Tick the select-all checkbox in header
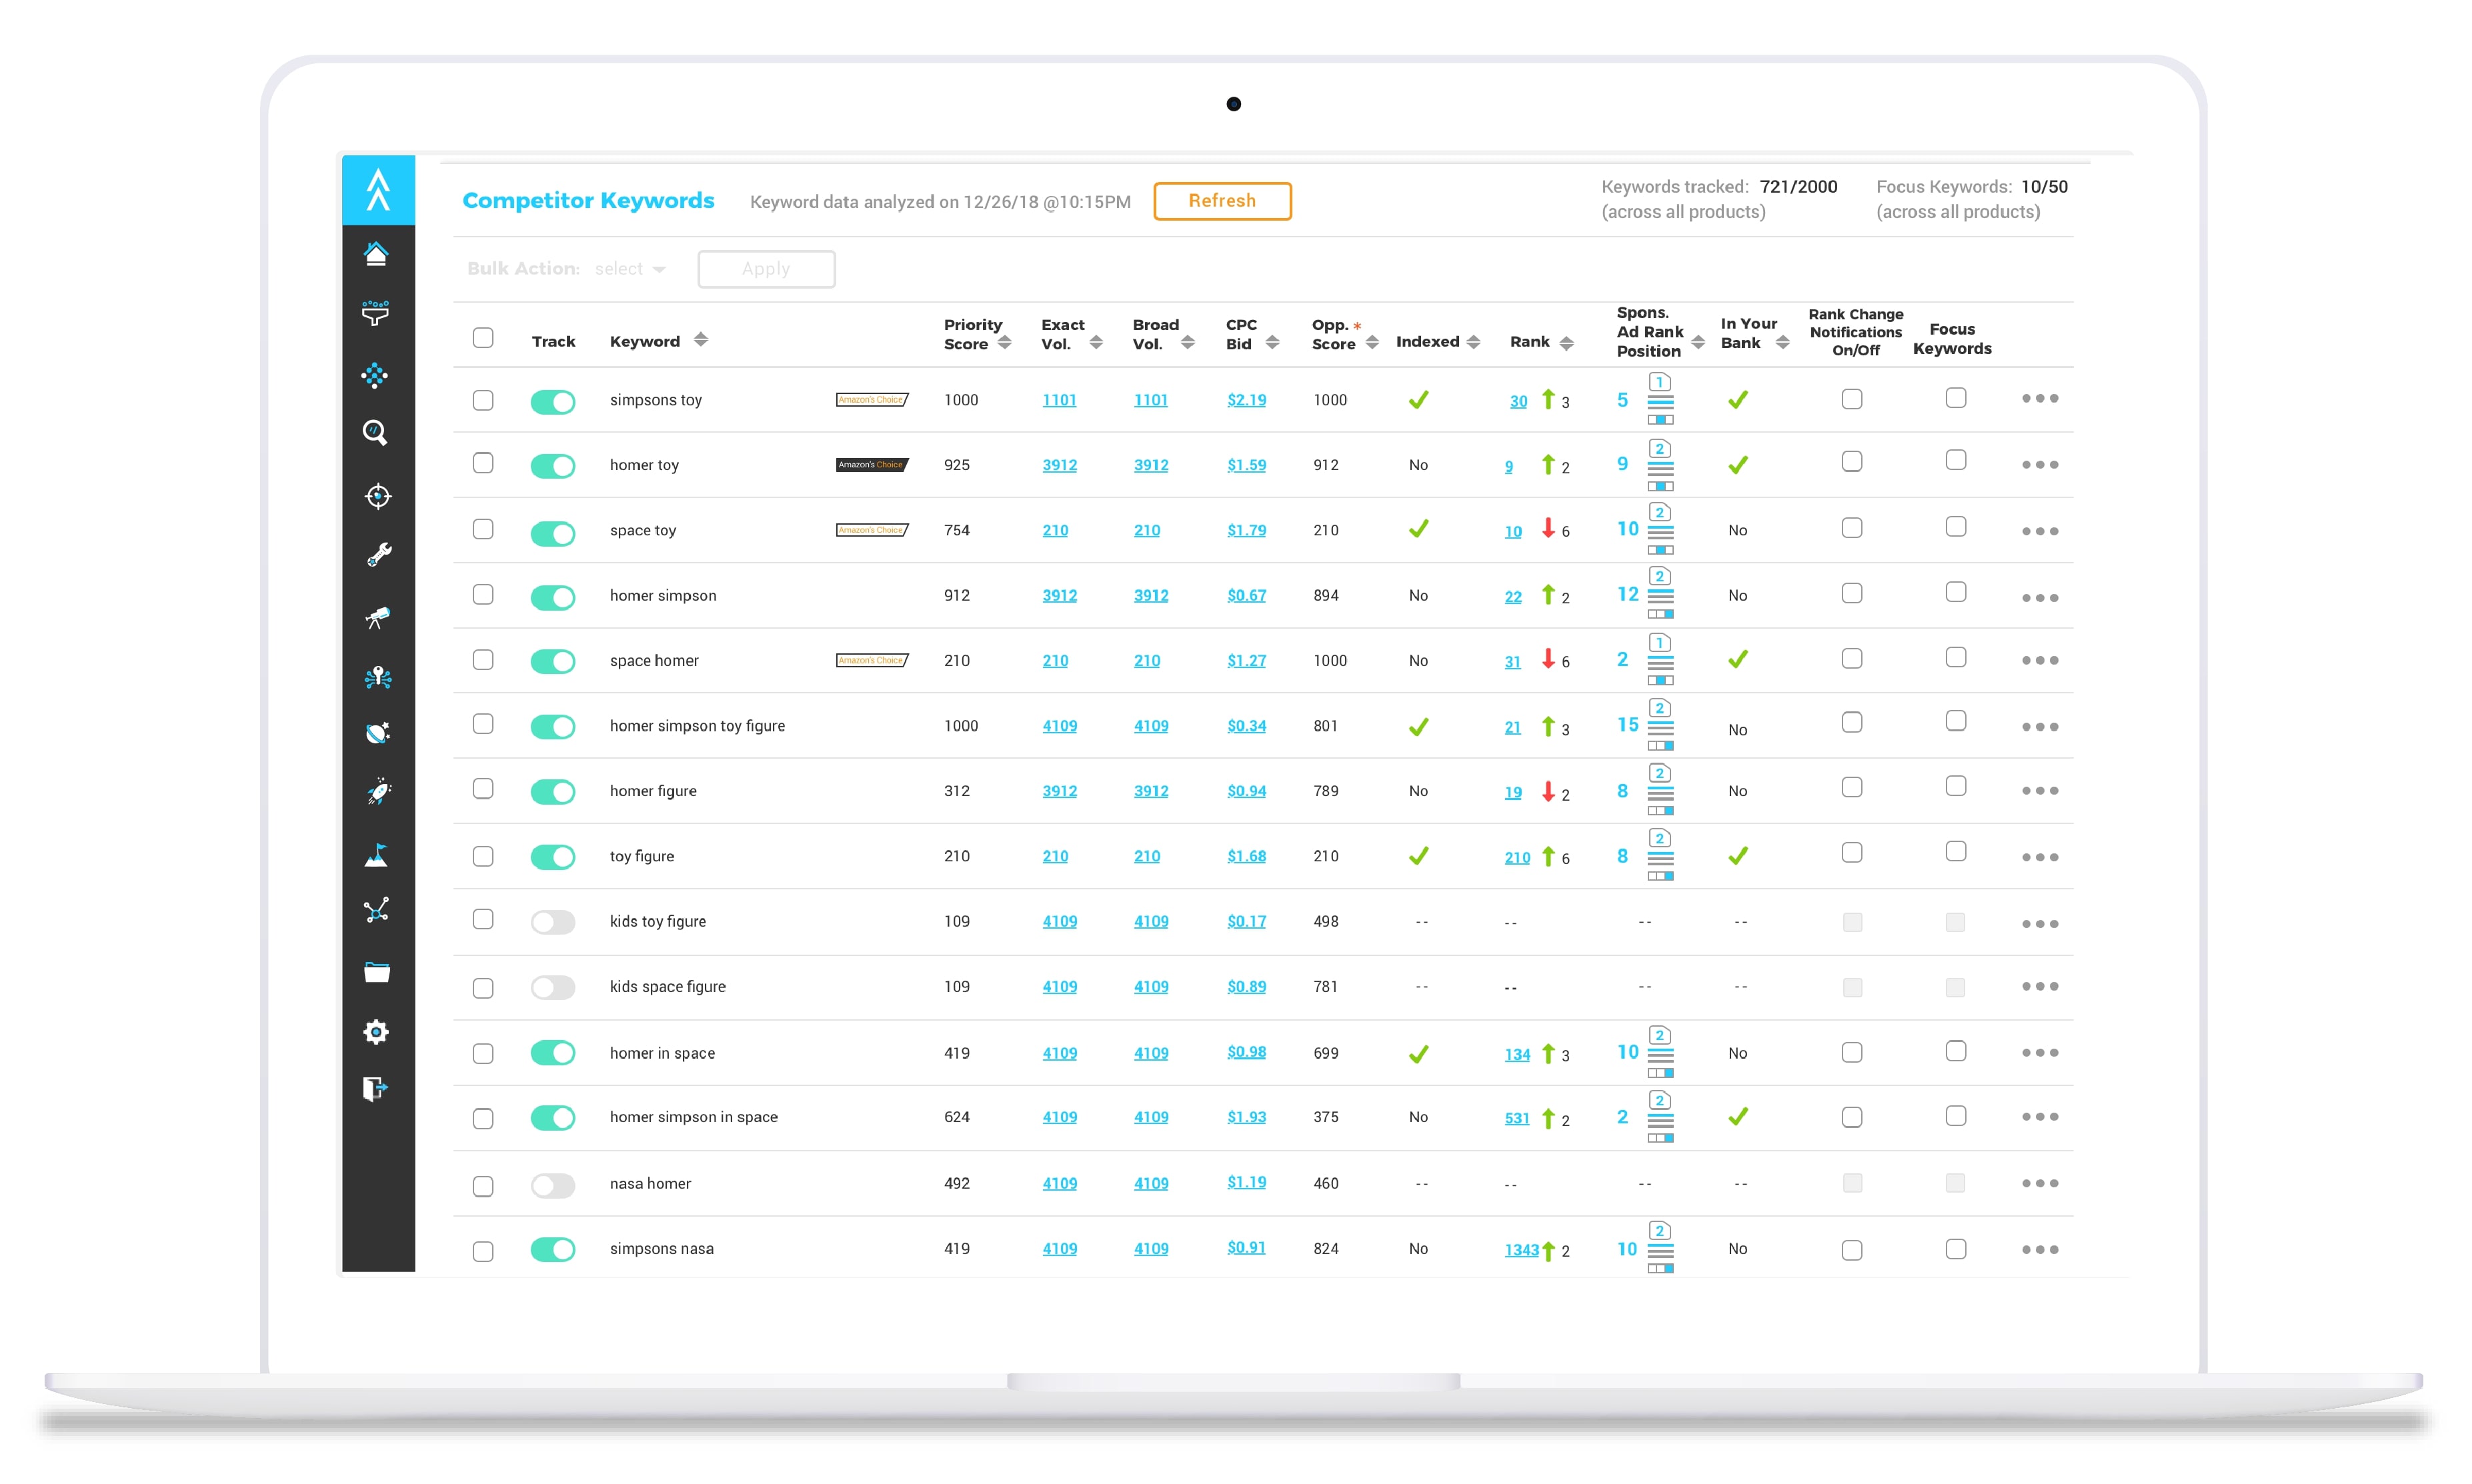 tap(483, 338)
